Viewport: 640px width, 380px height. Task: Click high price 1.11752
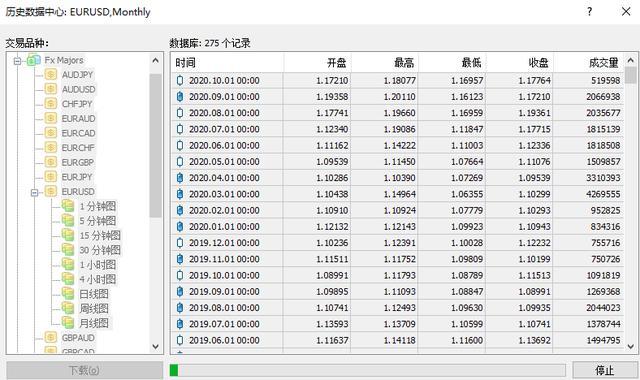point(400,259)
